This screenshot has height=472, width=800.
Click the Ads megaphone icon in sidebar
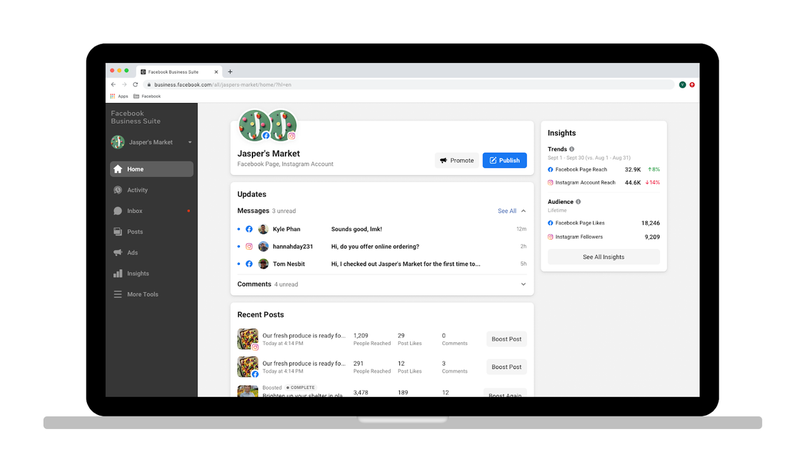118,253
